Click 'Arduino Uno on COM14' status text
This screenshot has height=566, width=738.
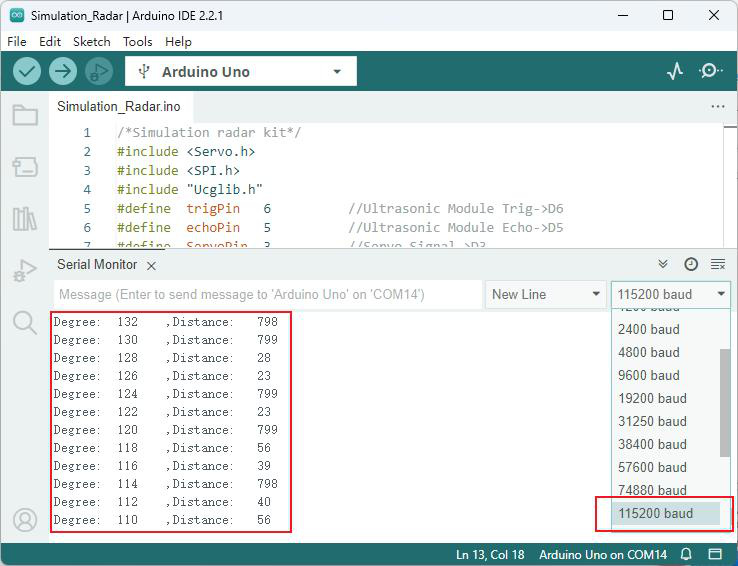[603, 555]
